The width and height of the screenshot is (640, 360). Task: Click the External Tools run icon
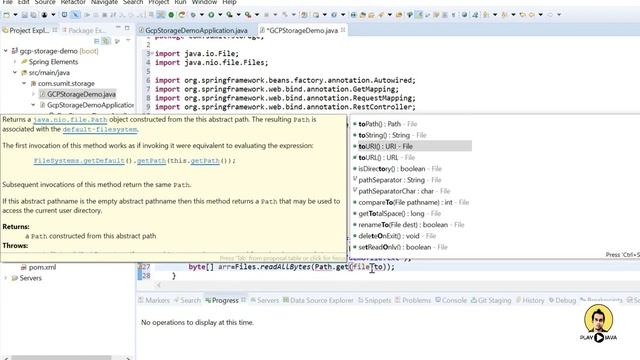tap(248, 15)
